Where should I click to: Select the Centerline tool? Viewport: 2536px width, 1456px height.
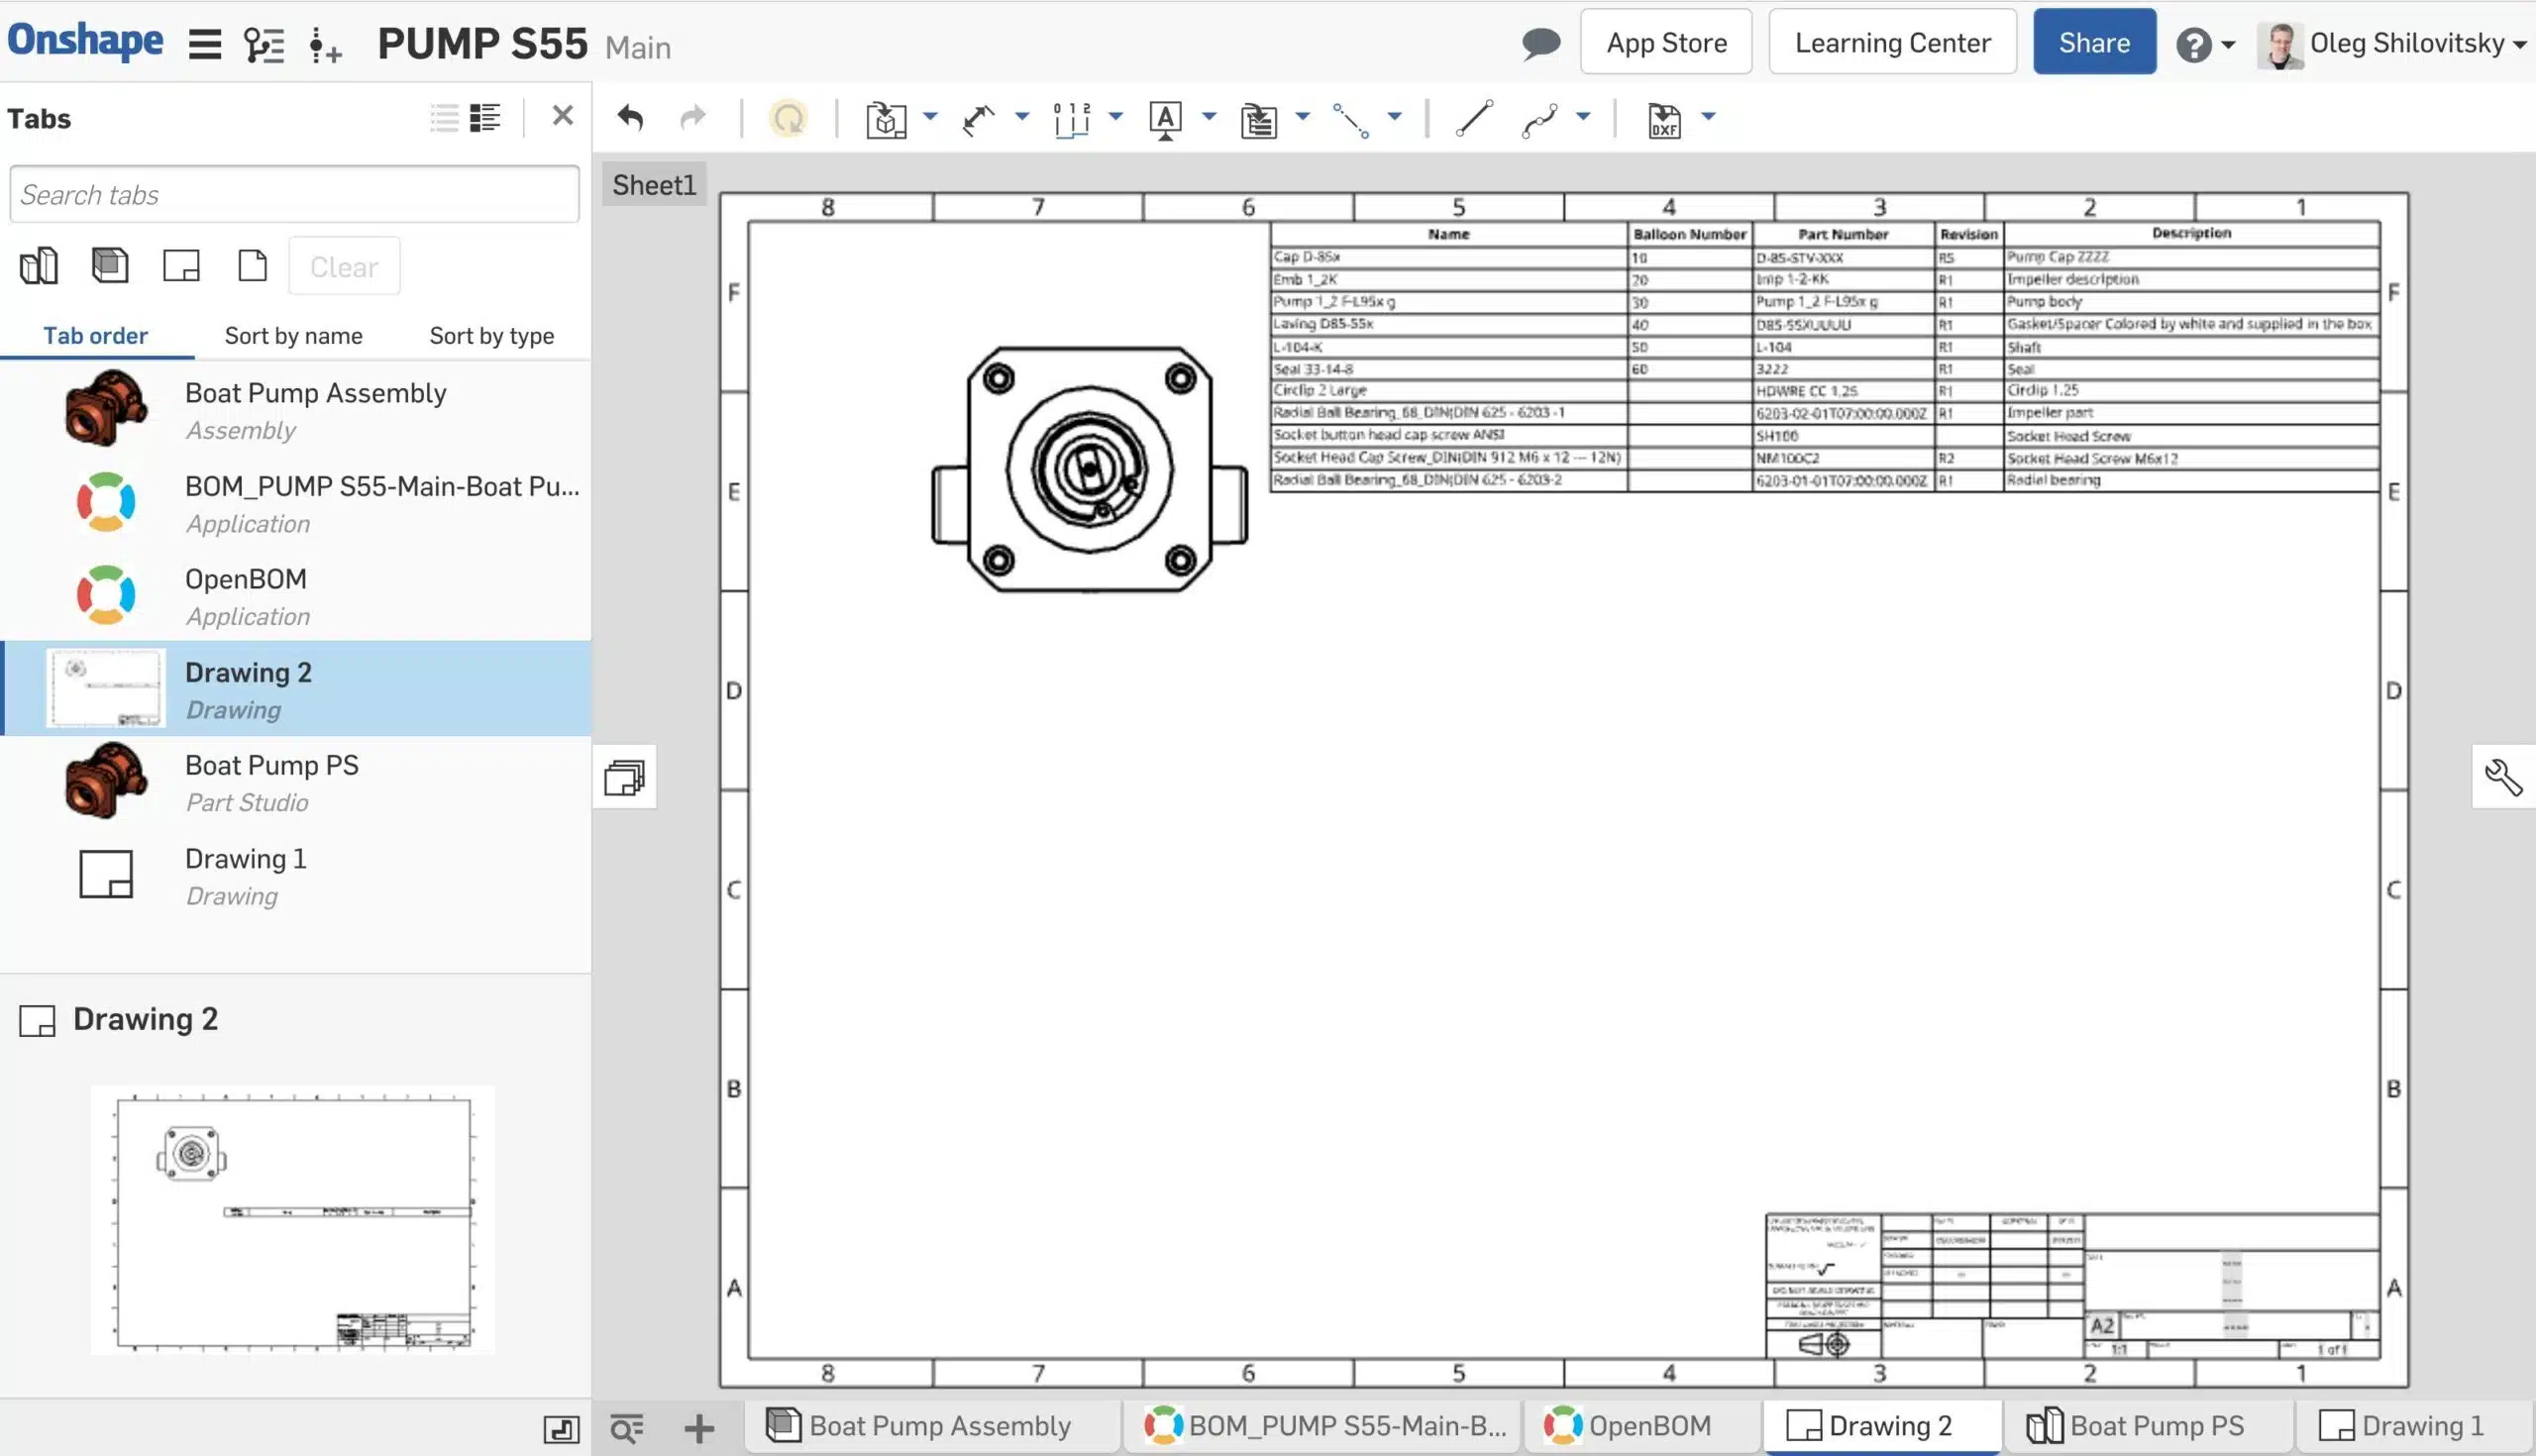click(x=1350, y=119)
